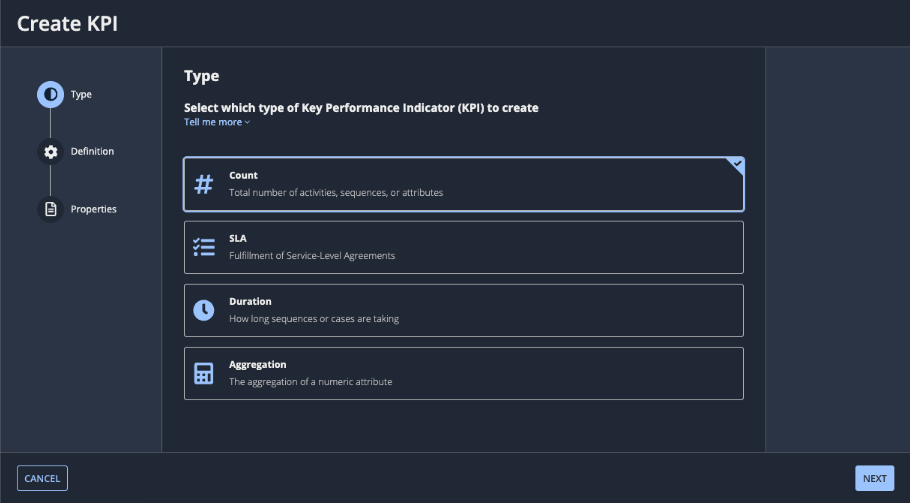Click the hash symbol icon for Count
The width and height of the screenshot is (910, 503).
coord(204,184)
